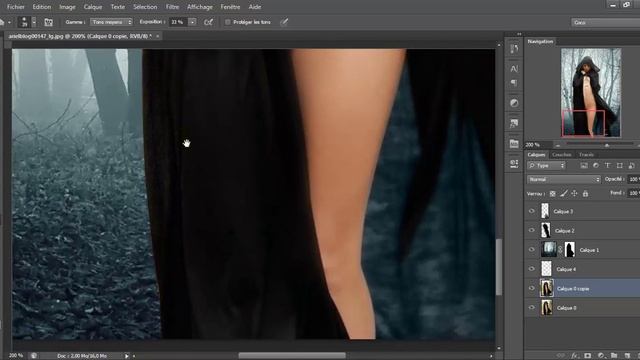This screenshot has height=360, width=640.
Task: Open the Fenêtre menu
Action: [x=230, y=7]
